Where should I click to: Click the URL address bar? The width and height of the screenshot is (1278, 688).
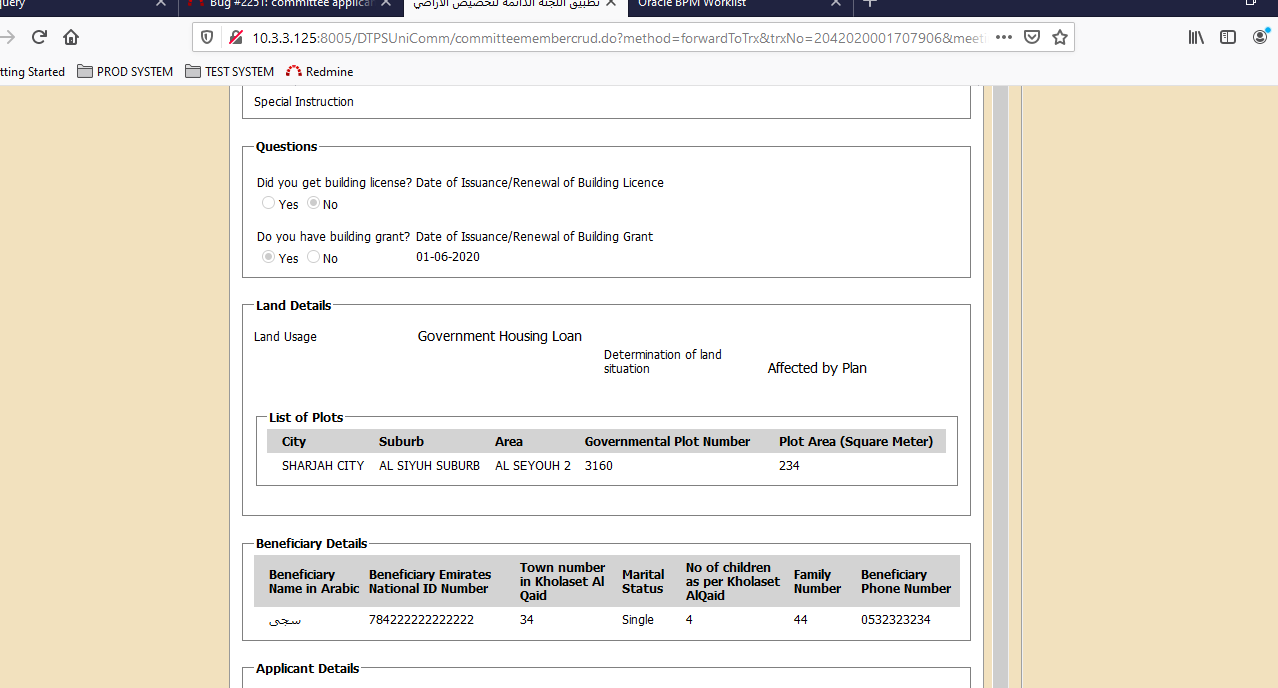coord(620,37)
